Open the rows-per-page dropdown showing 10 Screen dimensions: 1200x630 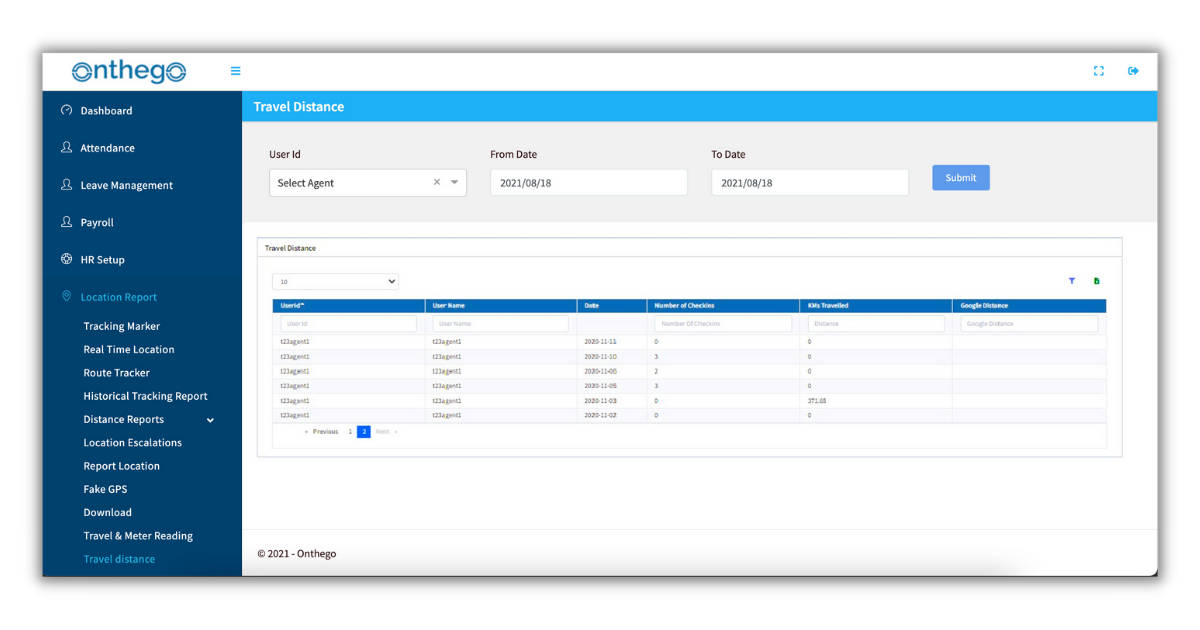click(335, 281)
